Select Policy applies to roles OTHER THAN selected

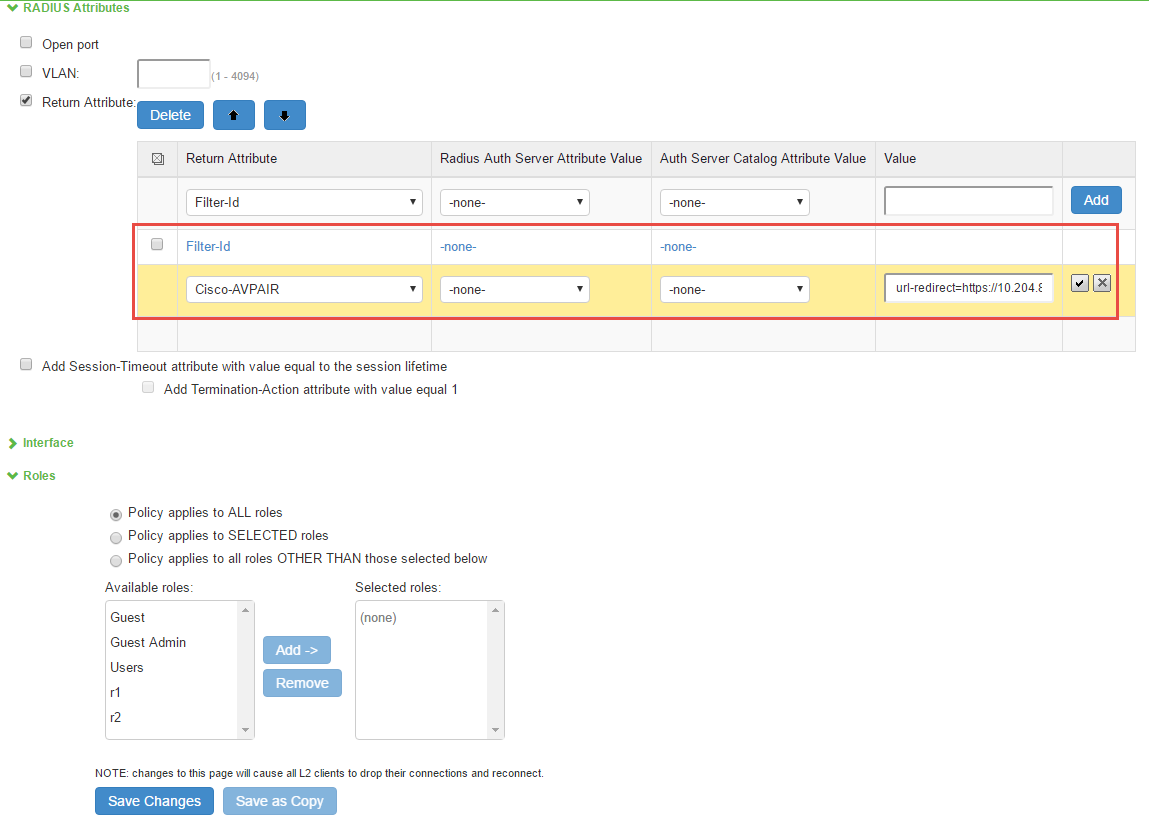tap(116, 561)
